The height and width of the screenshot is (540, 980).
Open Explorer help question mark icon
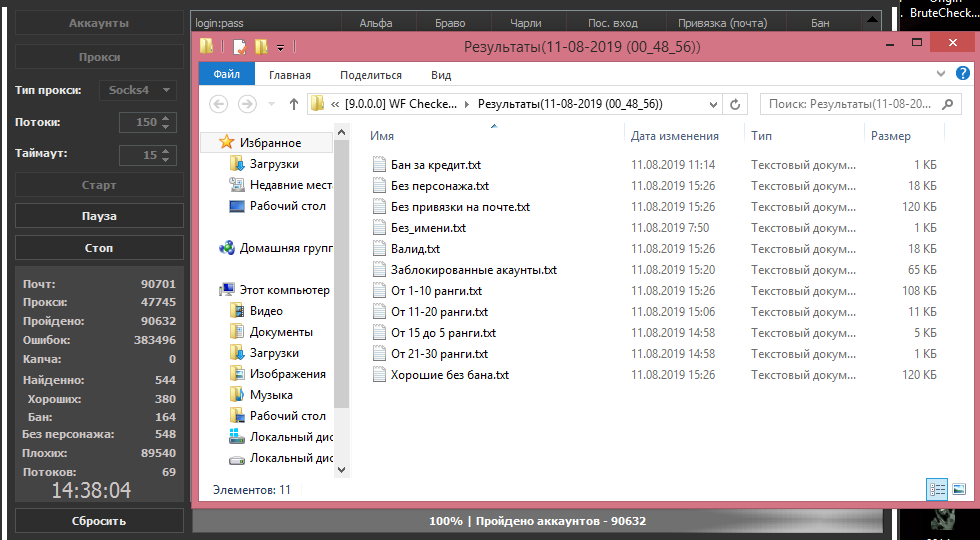point(963,74)
